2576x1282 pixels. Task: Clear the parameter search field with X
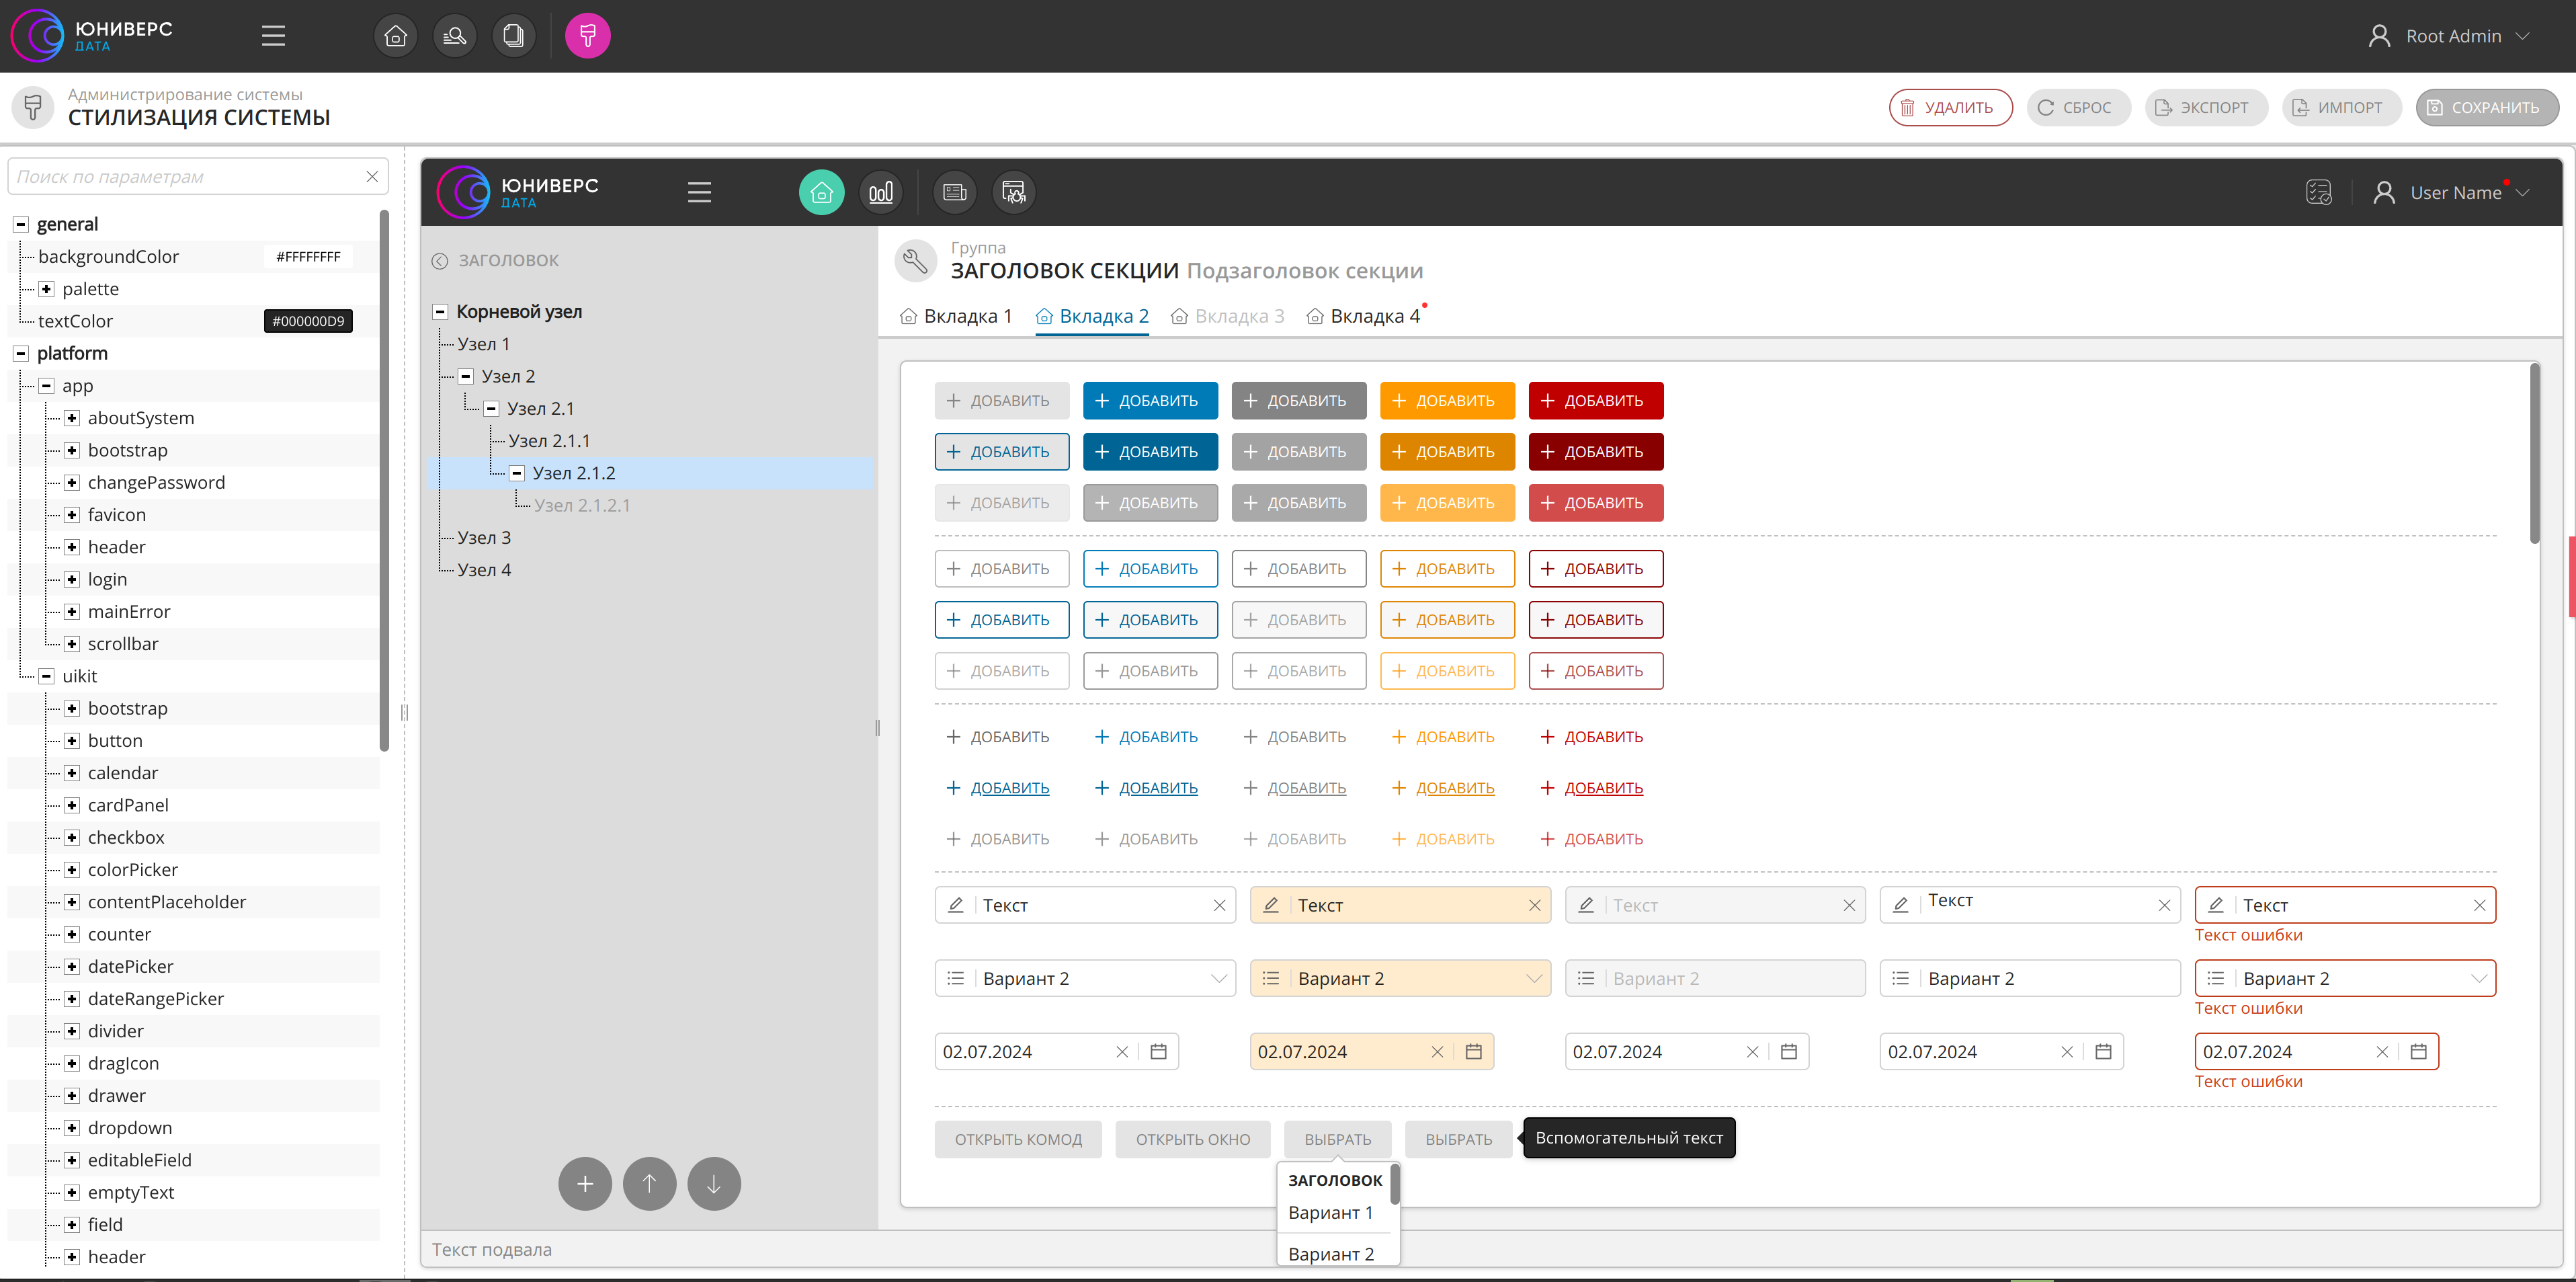pyautogui.click(x=372, y=177)
